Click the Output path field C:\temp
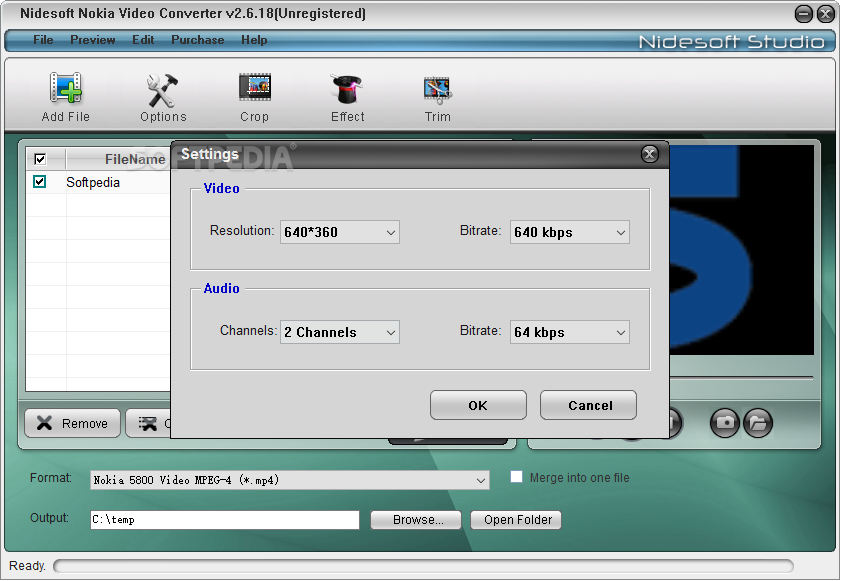The image size is (841, 581). (x=225, y=520)
